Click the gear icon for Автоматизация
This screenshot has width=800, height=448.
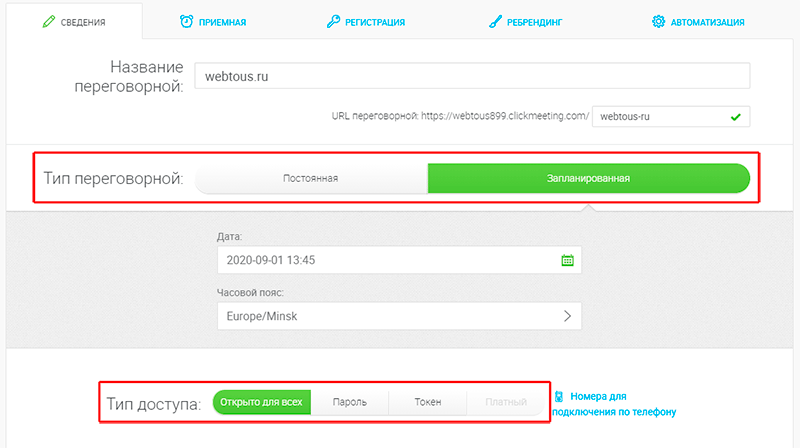[x=658, y=21]
